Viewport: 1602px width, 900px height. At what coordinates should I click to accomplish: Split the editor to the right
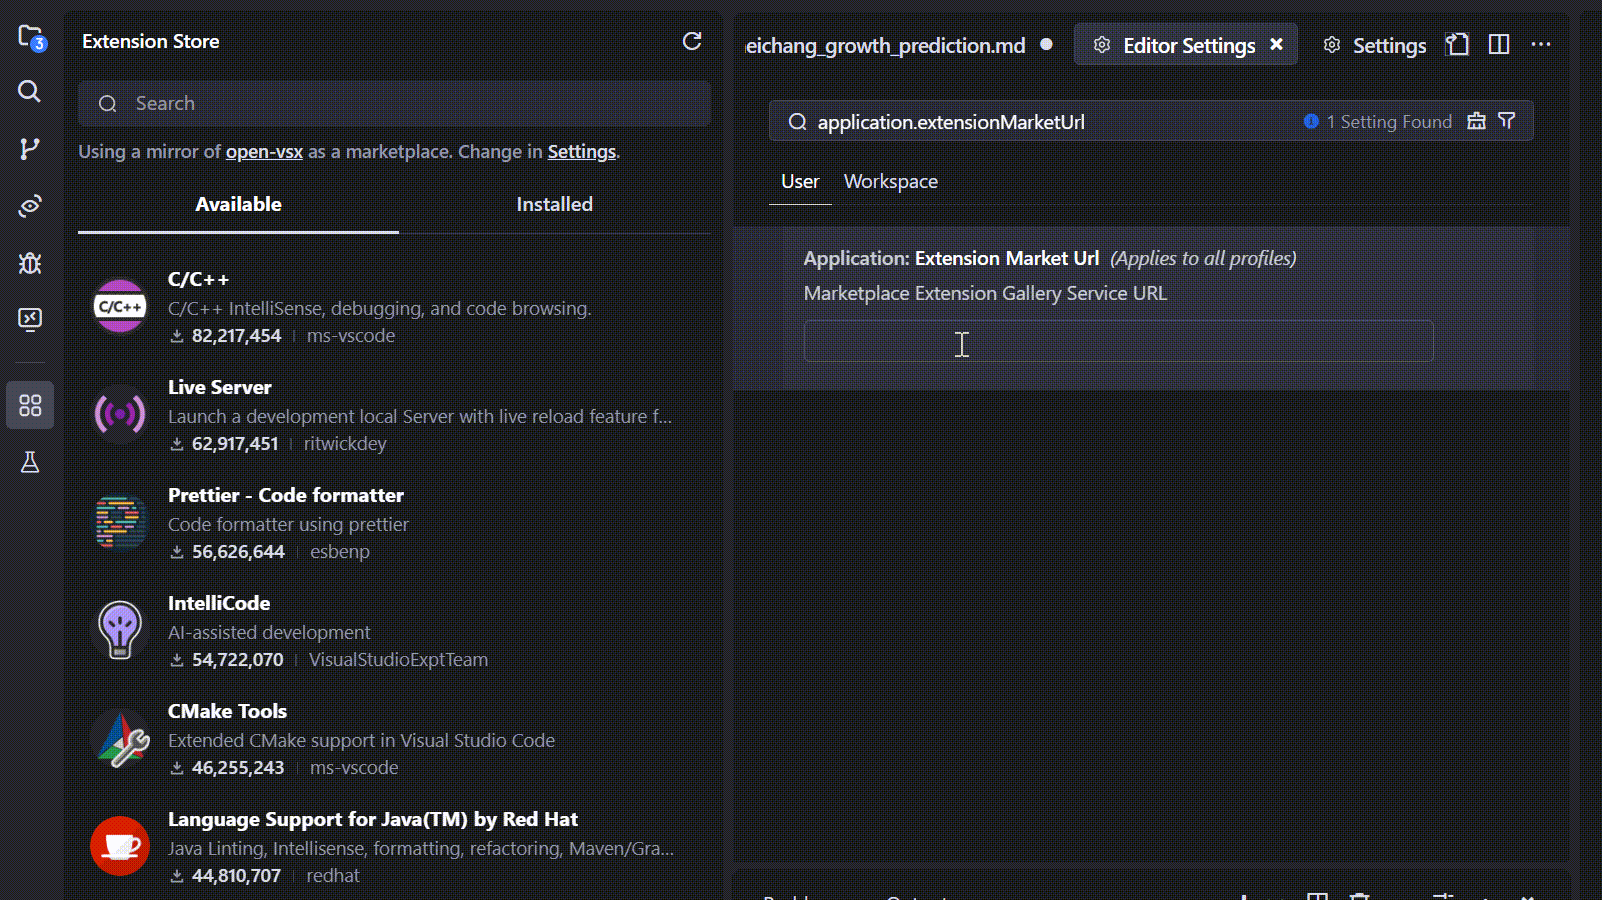coord(1499,45)
